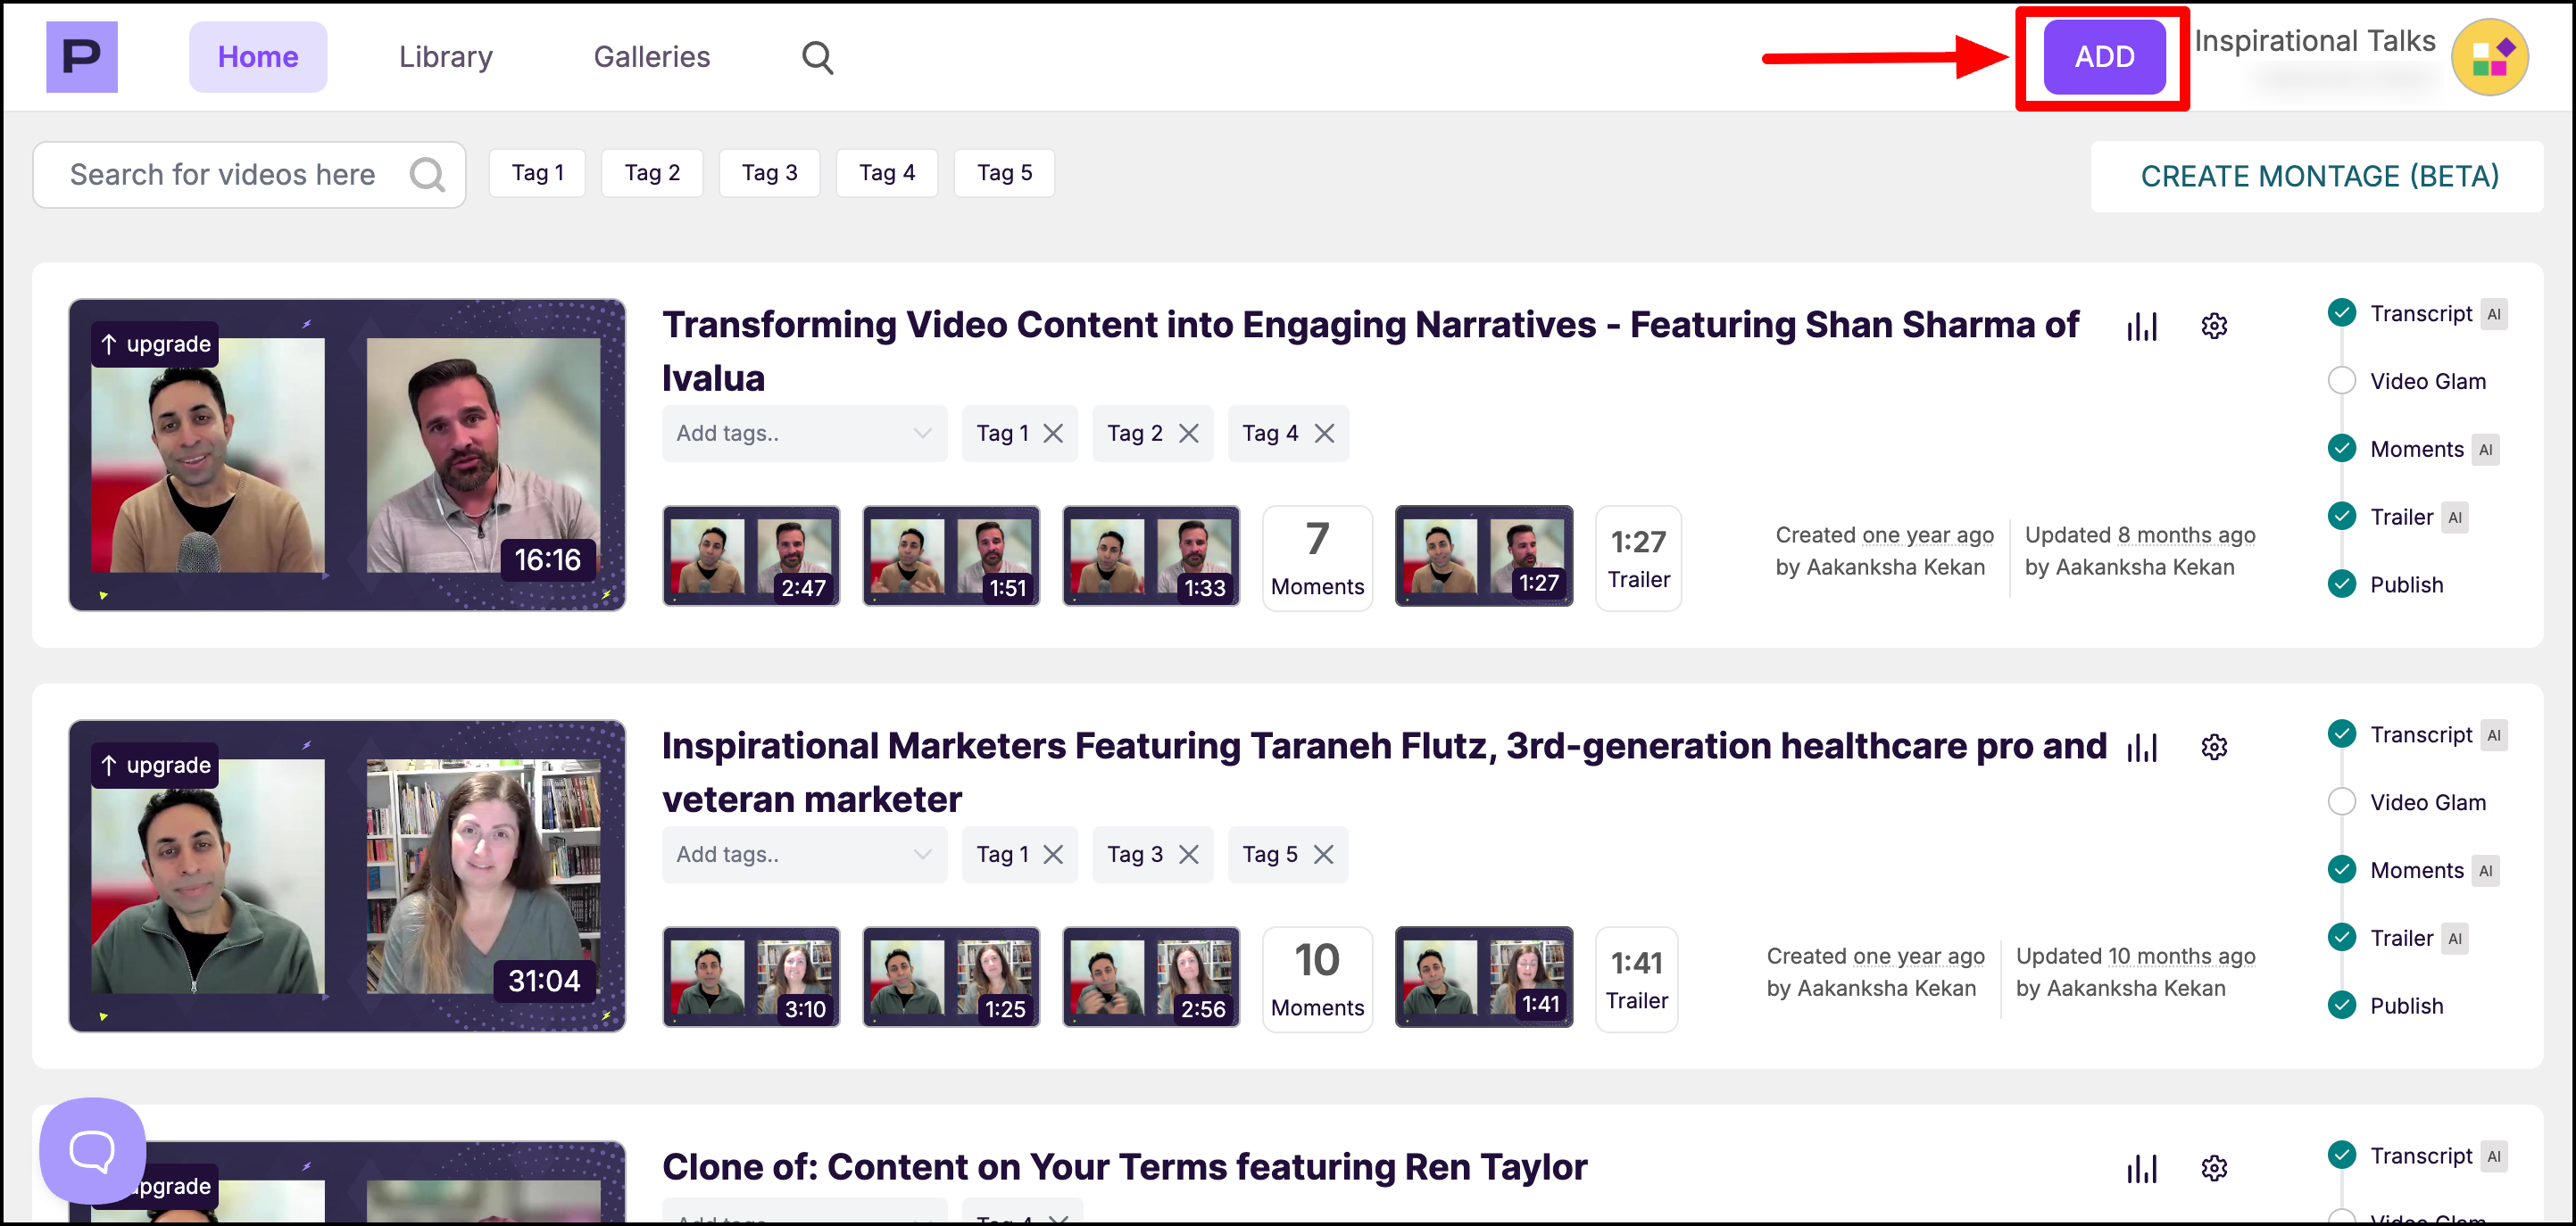
Task: Open the search magnifier in top navigation
Action: tap(817, 57)
